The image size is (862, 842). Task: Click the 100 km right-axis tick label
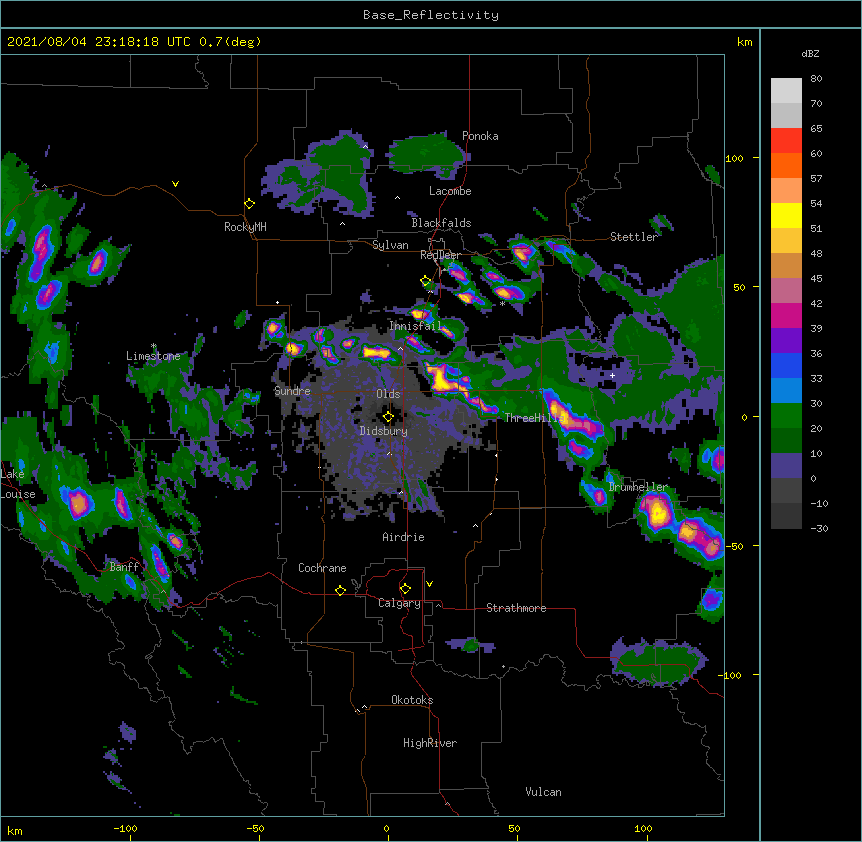point(734,158)
